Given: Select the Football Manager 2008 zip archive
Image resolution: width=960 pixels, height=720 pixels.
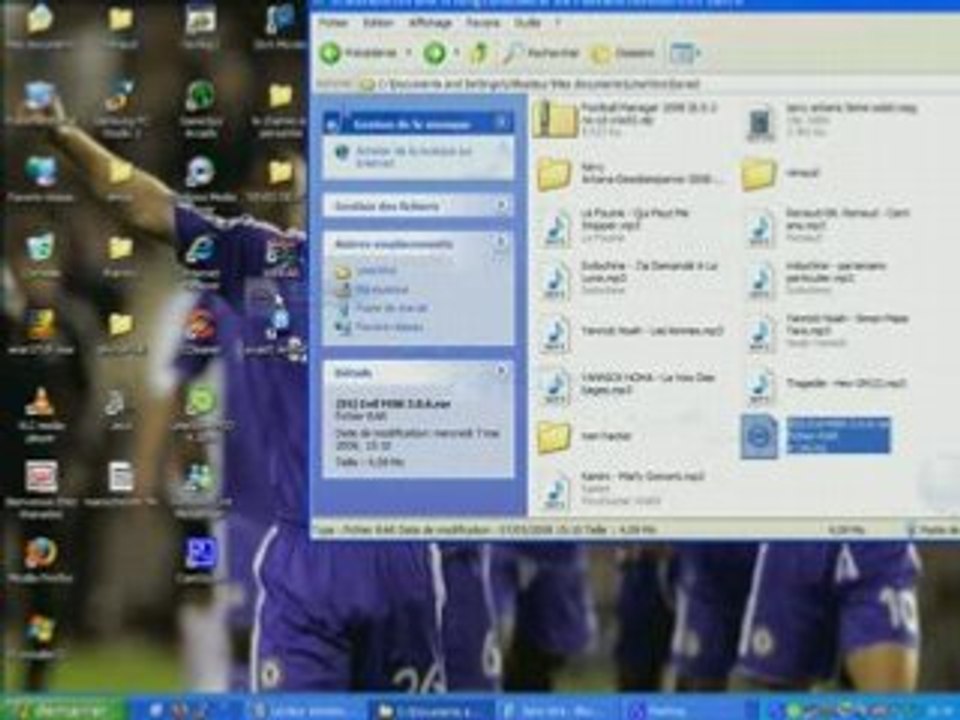Looking at the screenshot, I should click(x=626, y=119).
